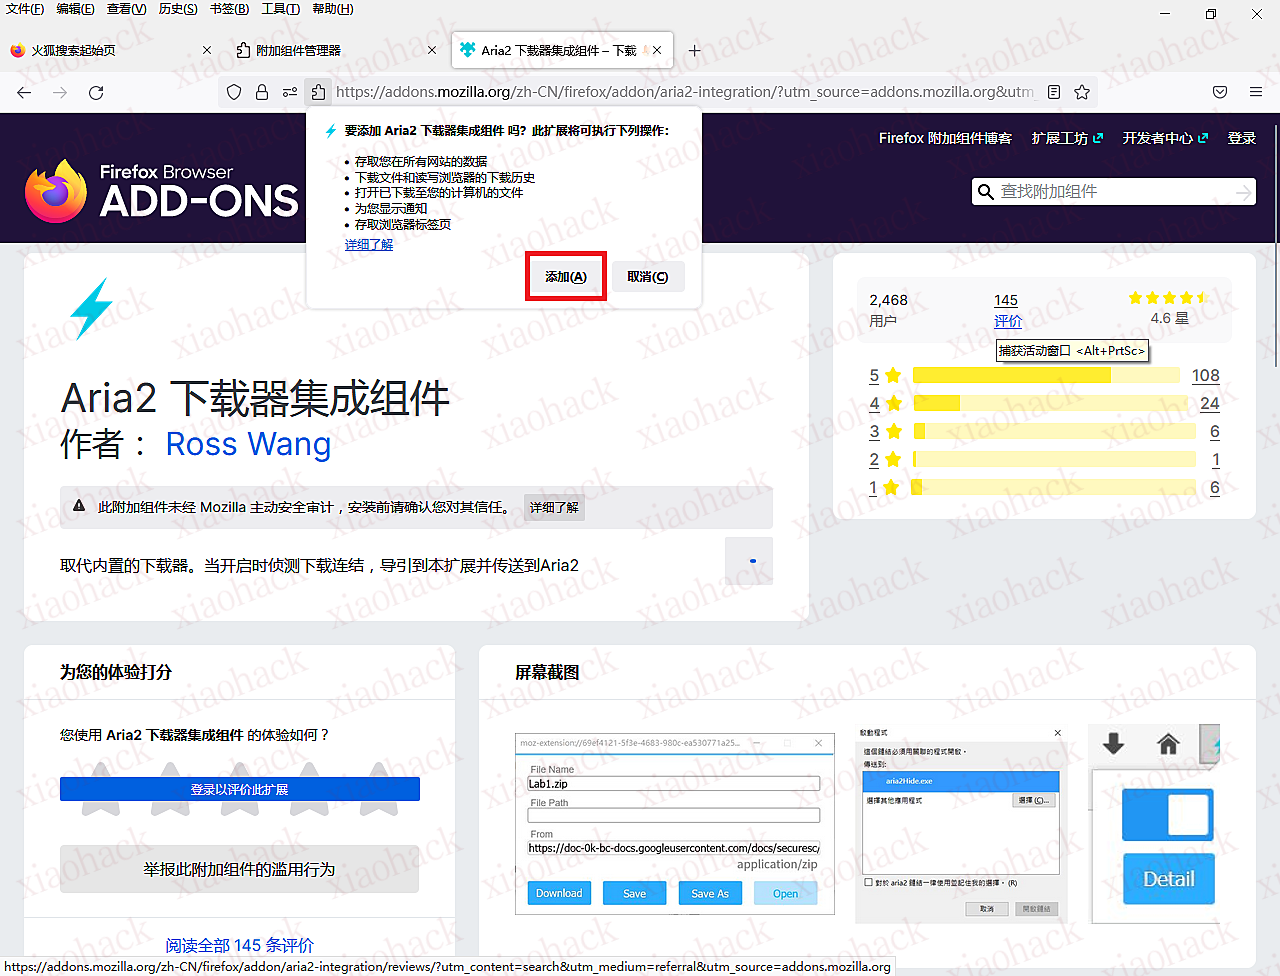Open 开发者中心 link
1280x976 pixels.
(1165, 138)
